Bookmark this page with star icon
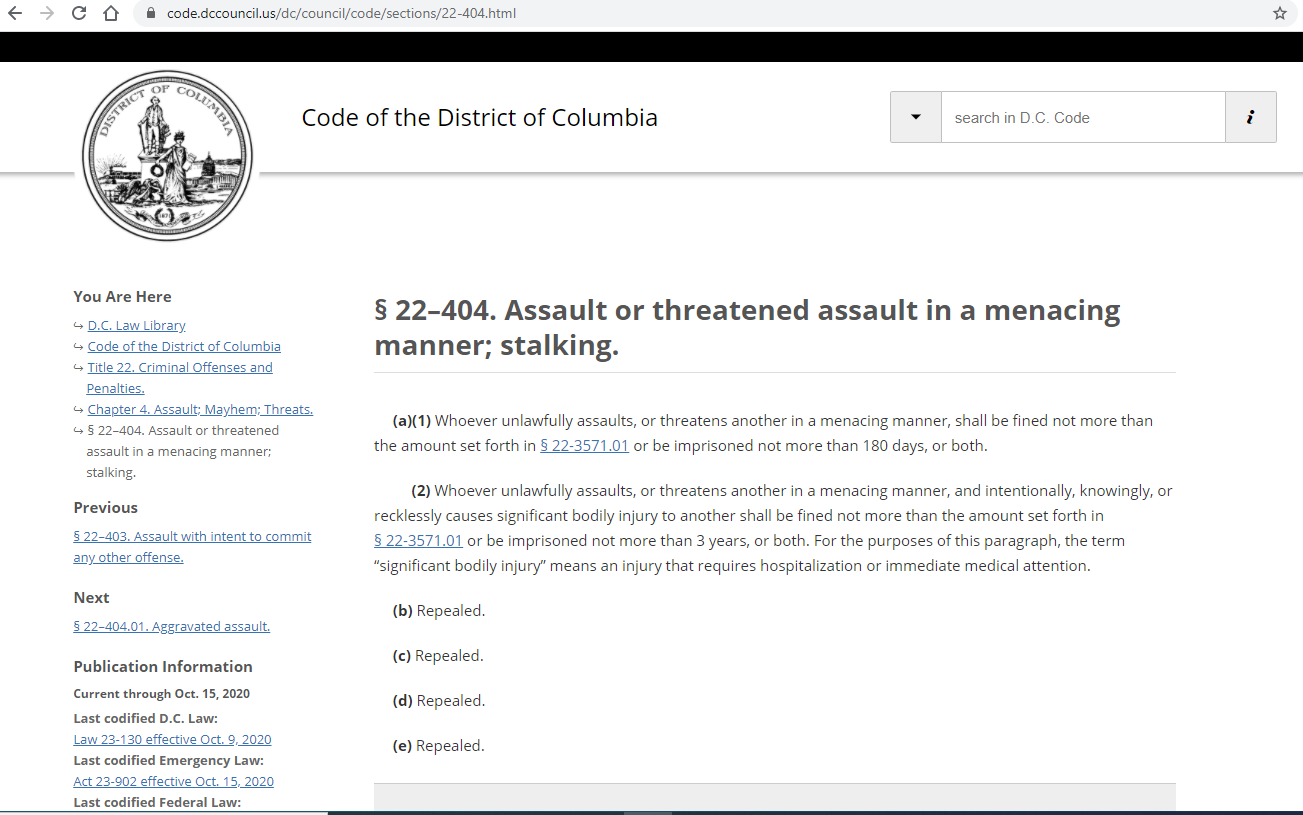This screenshot has width=1303, height=815. click(1280, 14)
